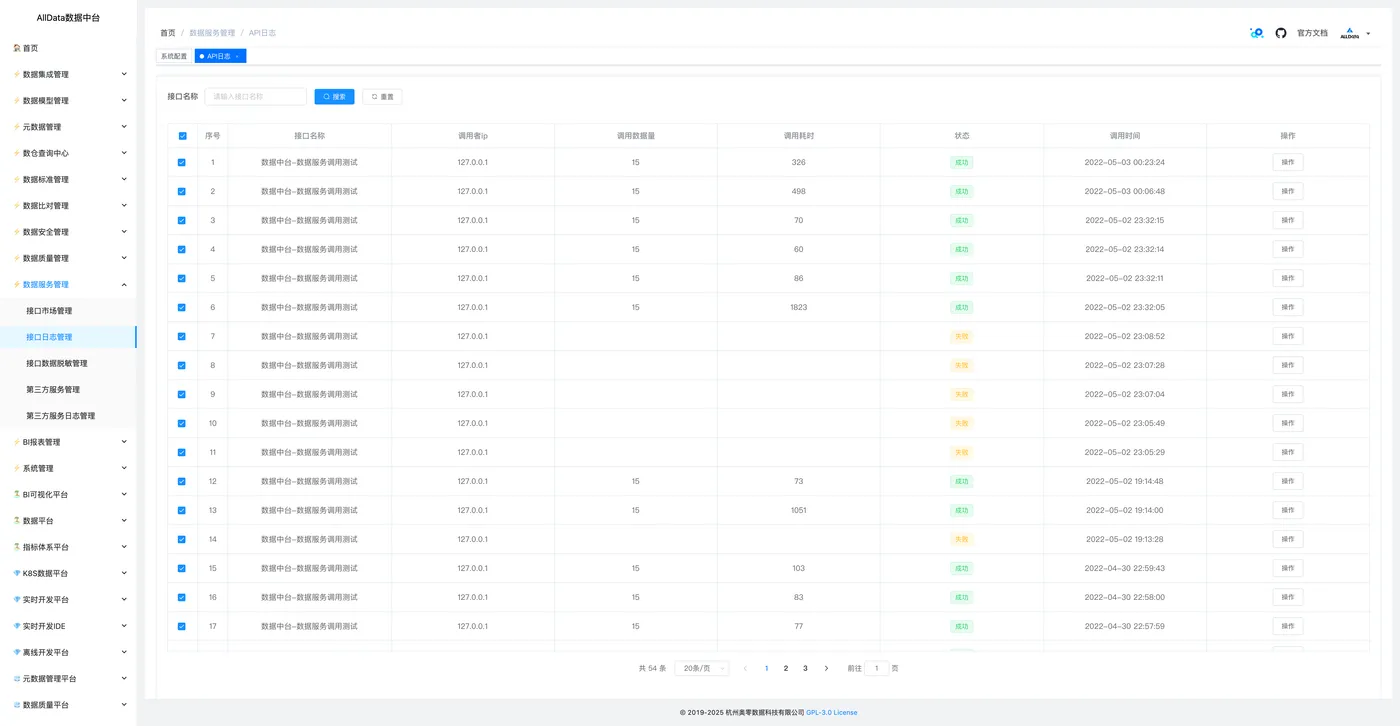Click the icon beside 元数据管理平台
Viewport: 1400px width, 726px height.
click(x=17, y=679)
